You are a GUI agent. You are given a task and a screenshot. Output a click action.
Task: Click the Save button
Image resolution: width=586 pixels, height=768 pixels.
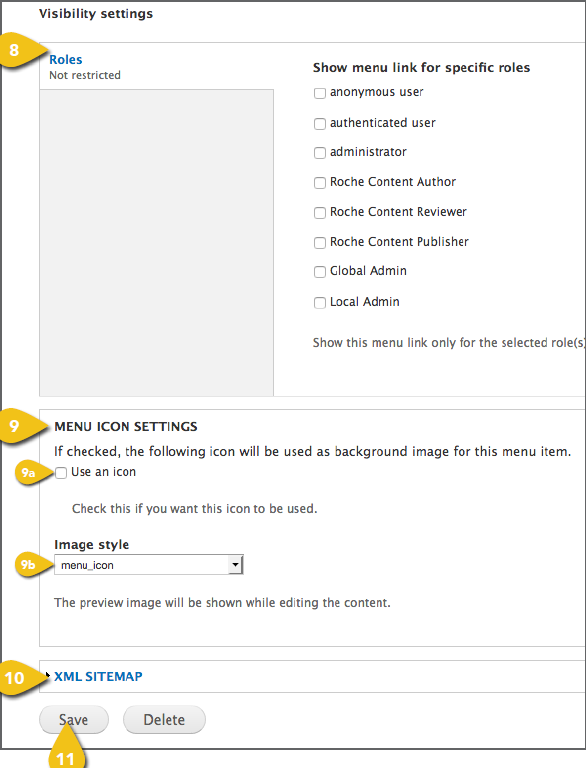[x=73, y=720]
